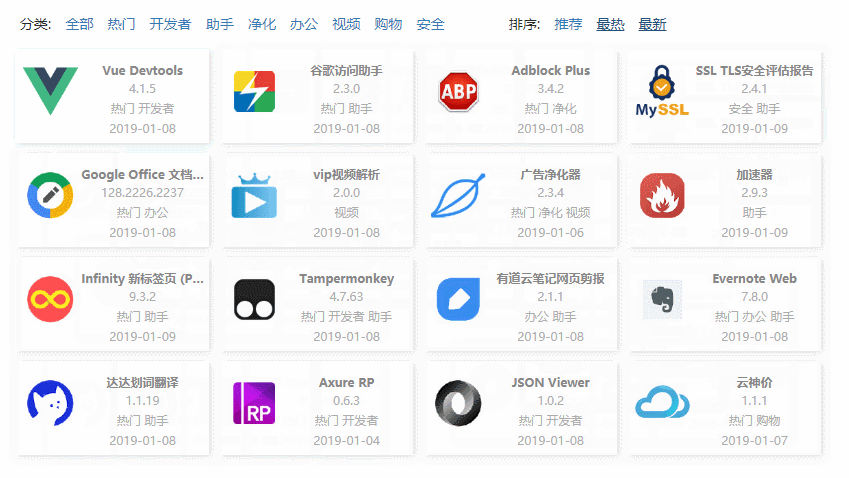849x478 pixels.
Task: Open the 广告净化器 title text
Action: pos(551,174)
